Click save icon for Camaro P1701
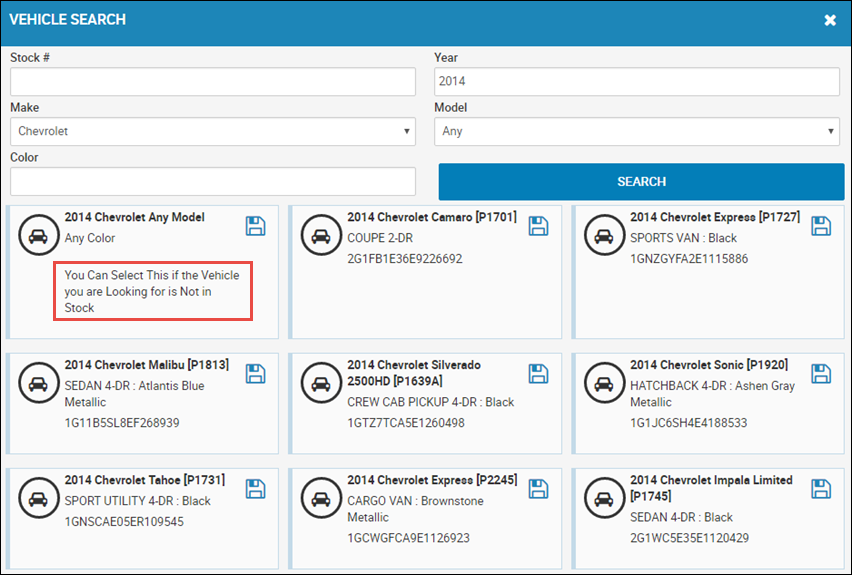Image resolution: width=852 pixels, height=575 pixels. coord(538,226)
